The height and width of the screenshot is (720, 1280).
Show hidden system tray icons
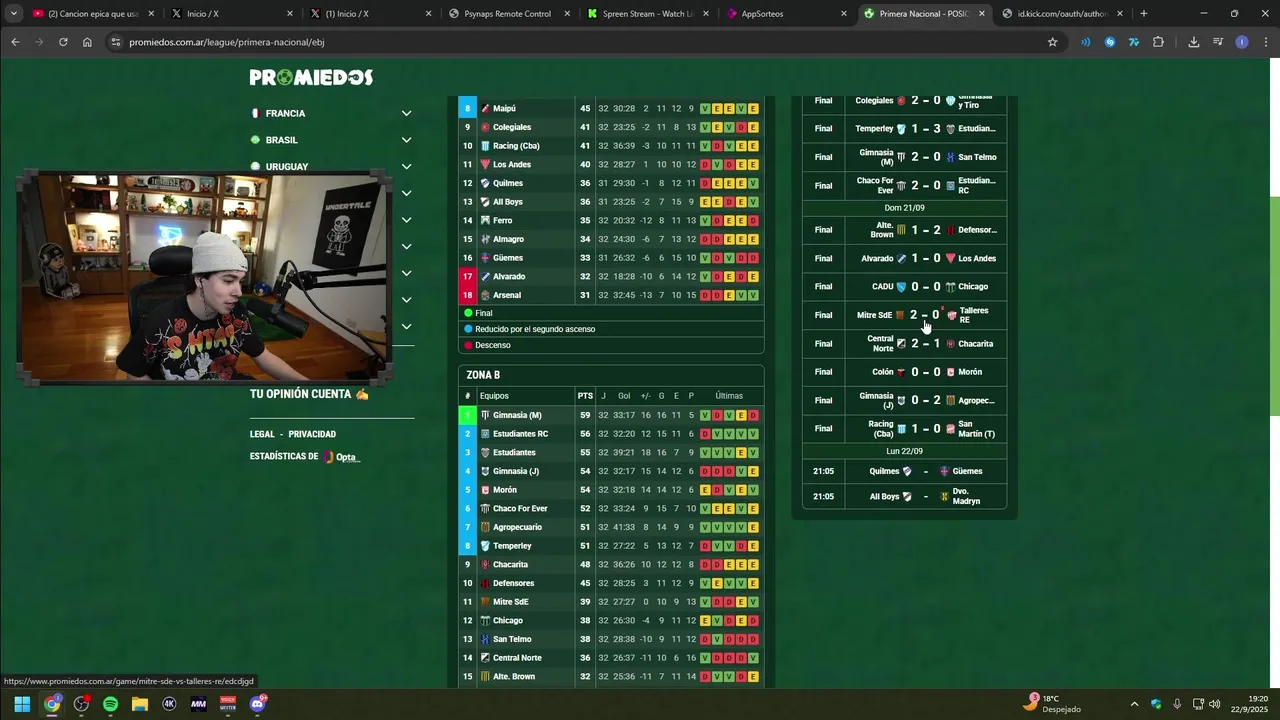click(x=1134, y=704)
